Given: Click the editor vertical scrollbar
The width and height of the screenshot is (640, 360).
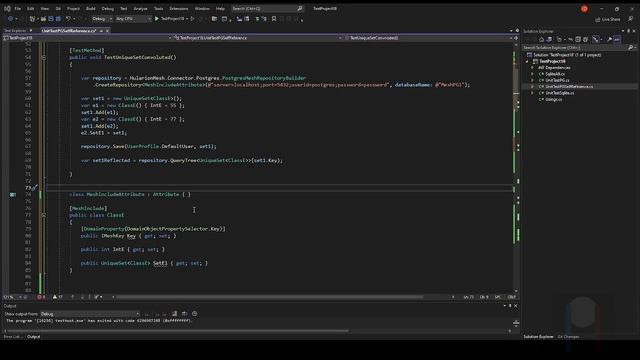Looking at the screenshot, I should [516, 167].
